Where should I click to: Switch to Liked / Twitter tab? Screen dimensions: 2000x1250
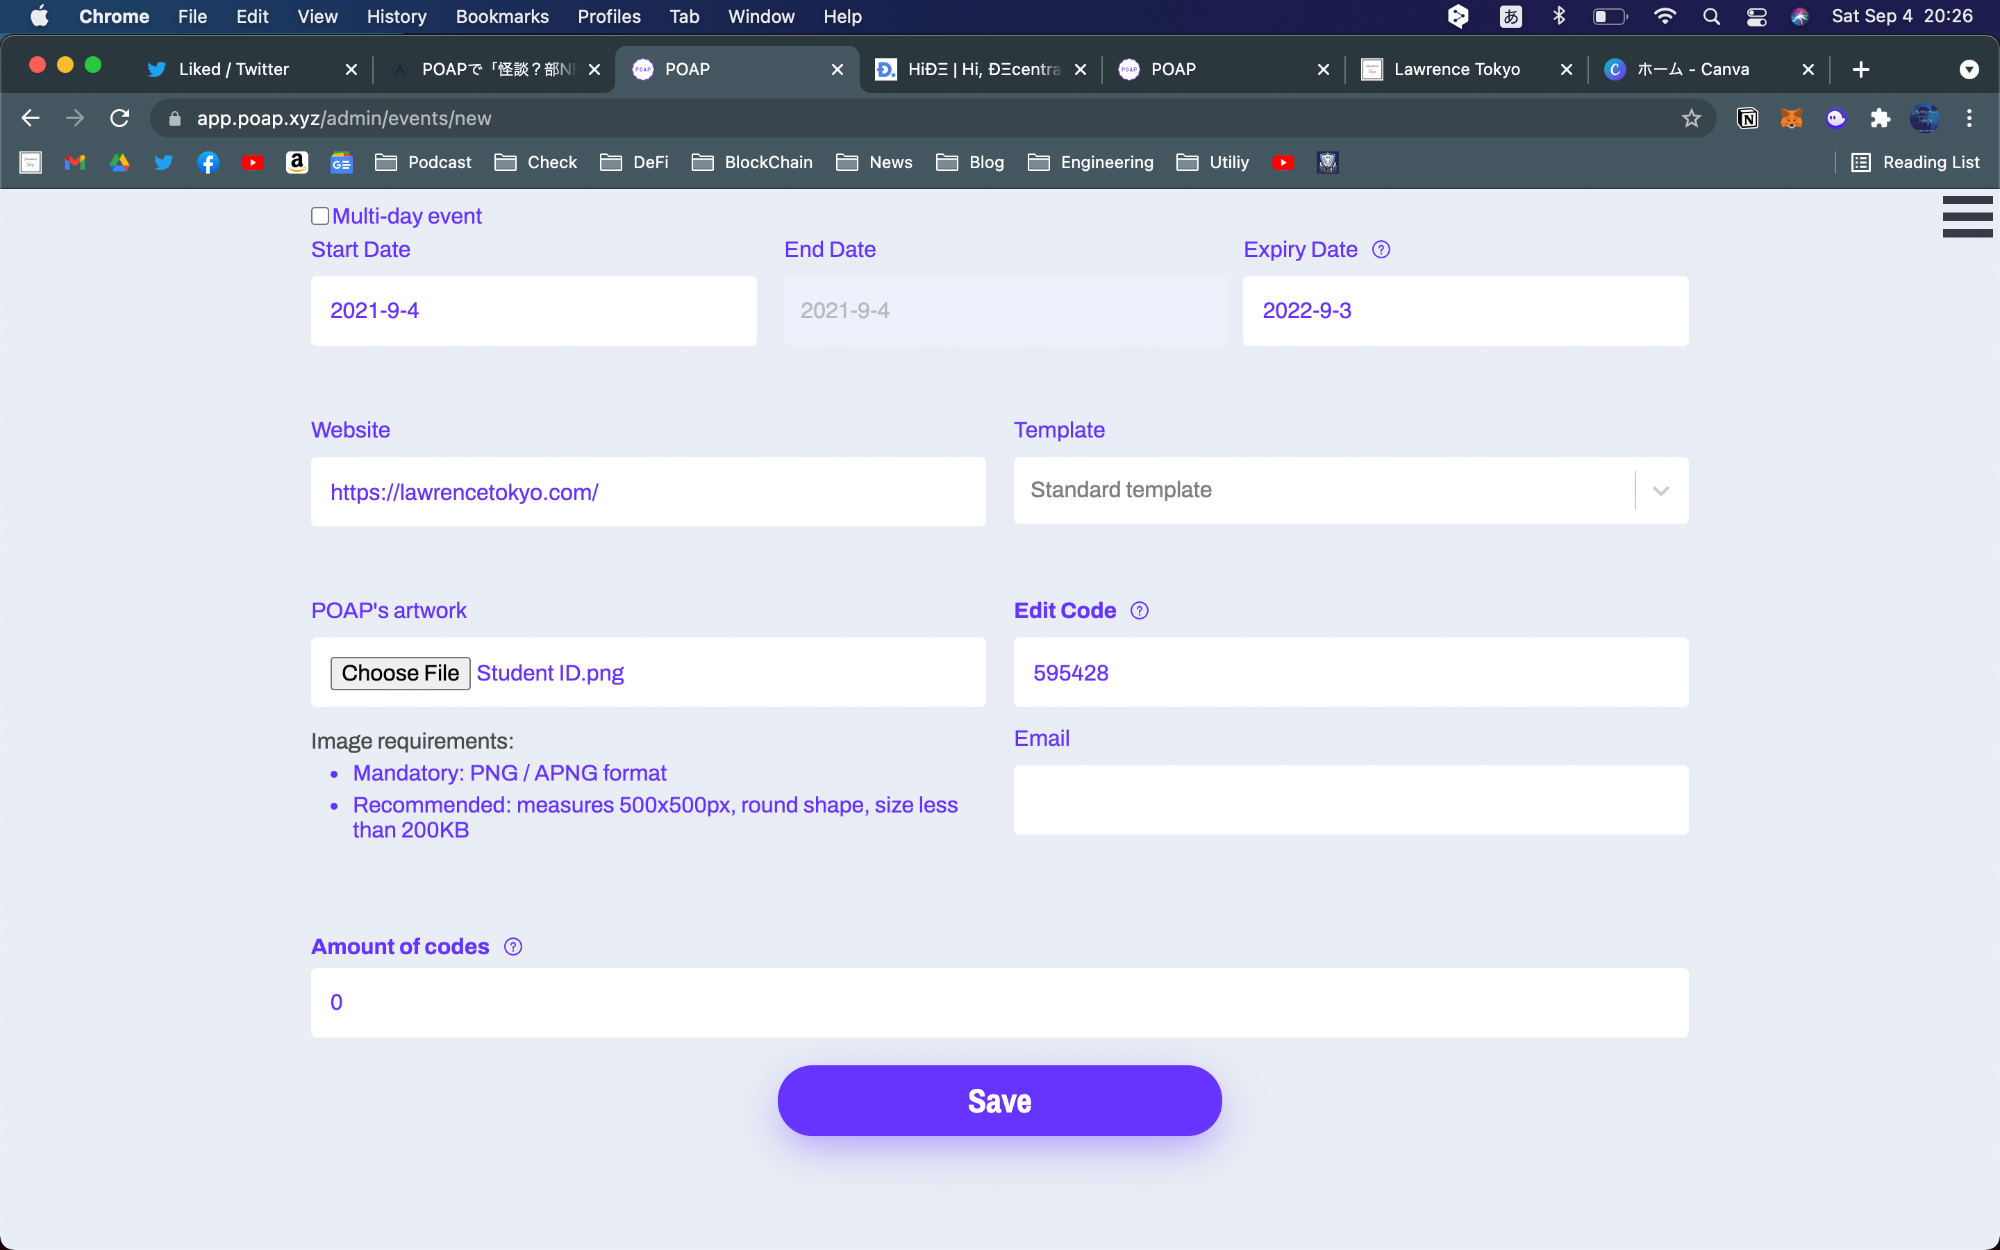[233, 69]
